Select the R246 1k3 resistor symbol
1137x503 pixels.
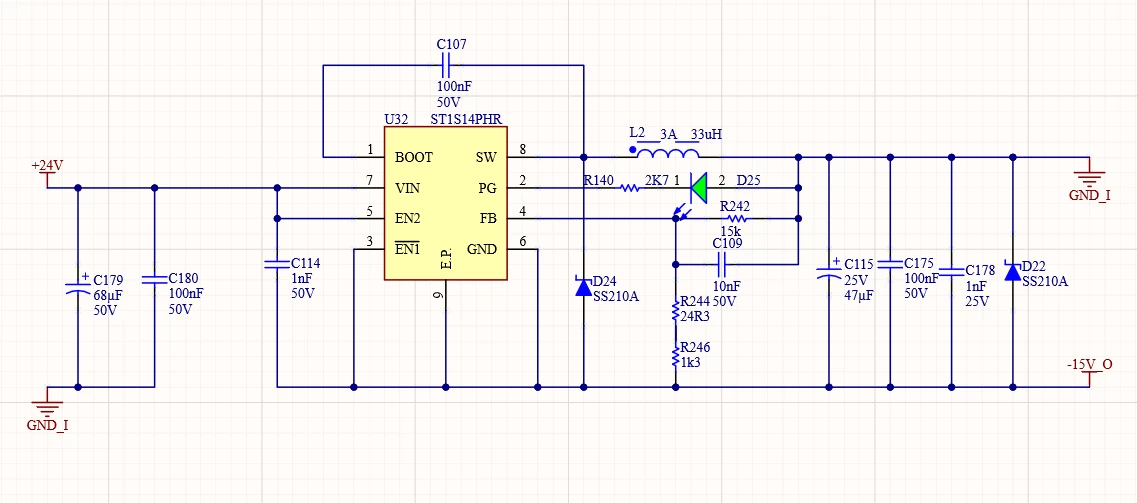click(676, 355)
